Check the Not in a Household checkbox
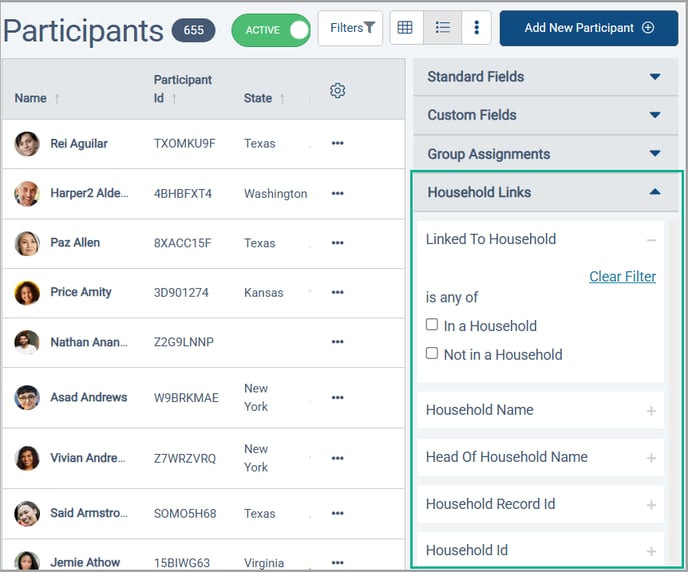Screen dimensions: 688x572 (x=432, y=353)
